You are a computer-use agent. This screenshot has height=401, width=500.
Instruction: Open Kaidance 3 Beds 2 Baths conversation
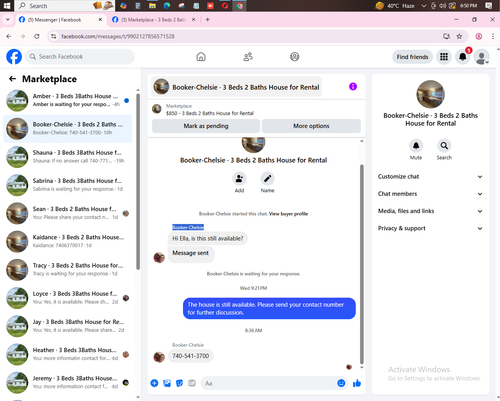(67, 241)
